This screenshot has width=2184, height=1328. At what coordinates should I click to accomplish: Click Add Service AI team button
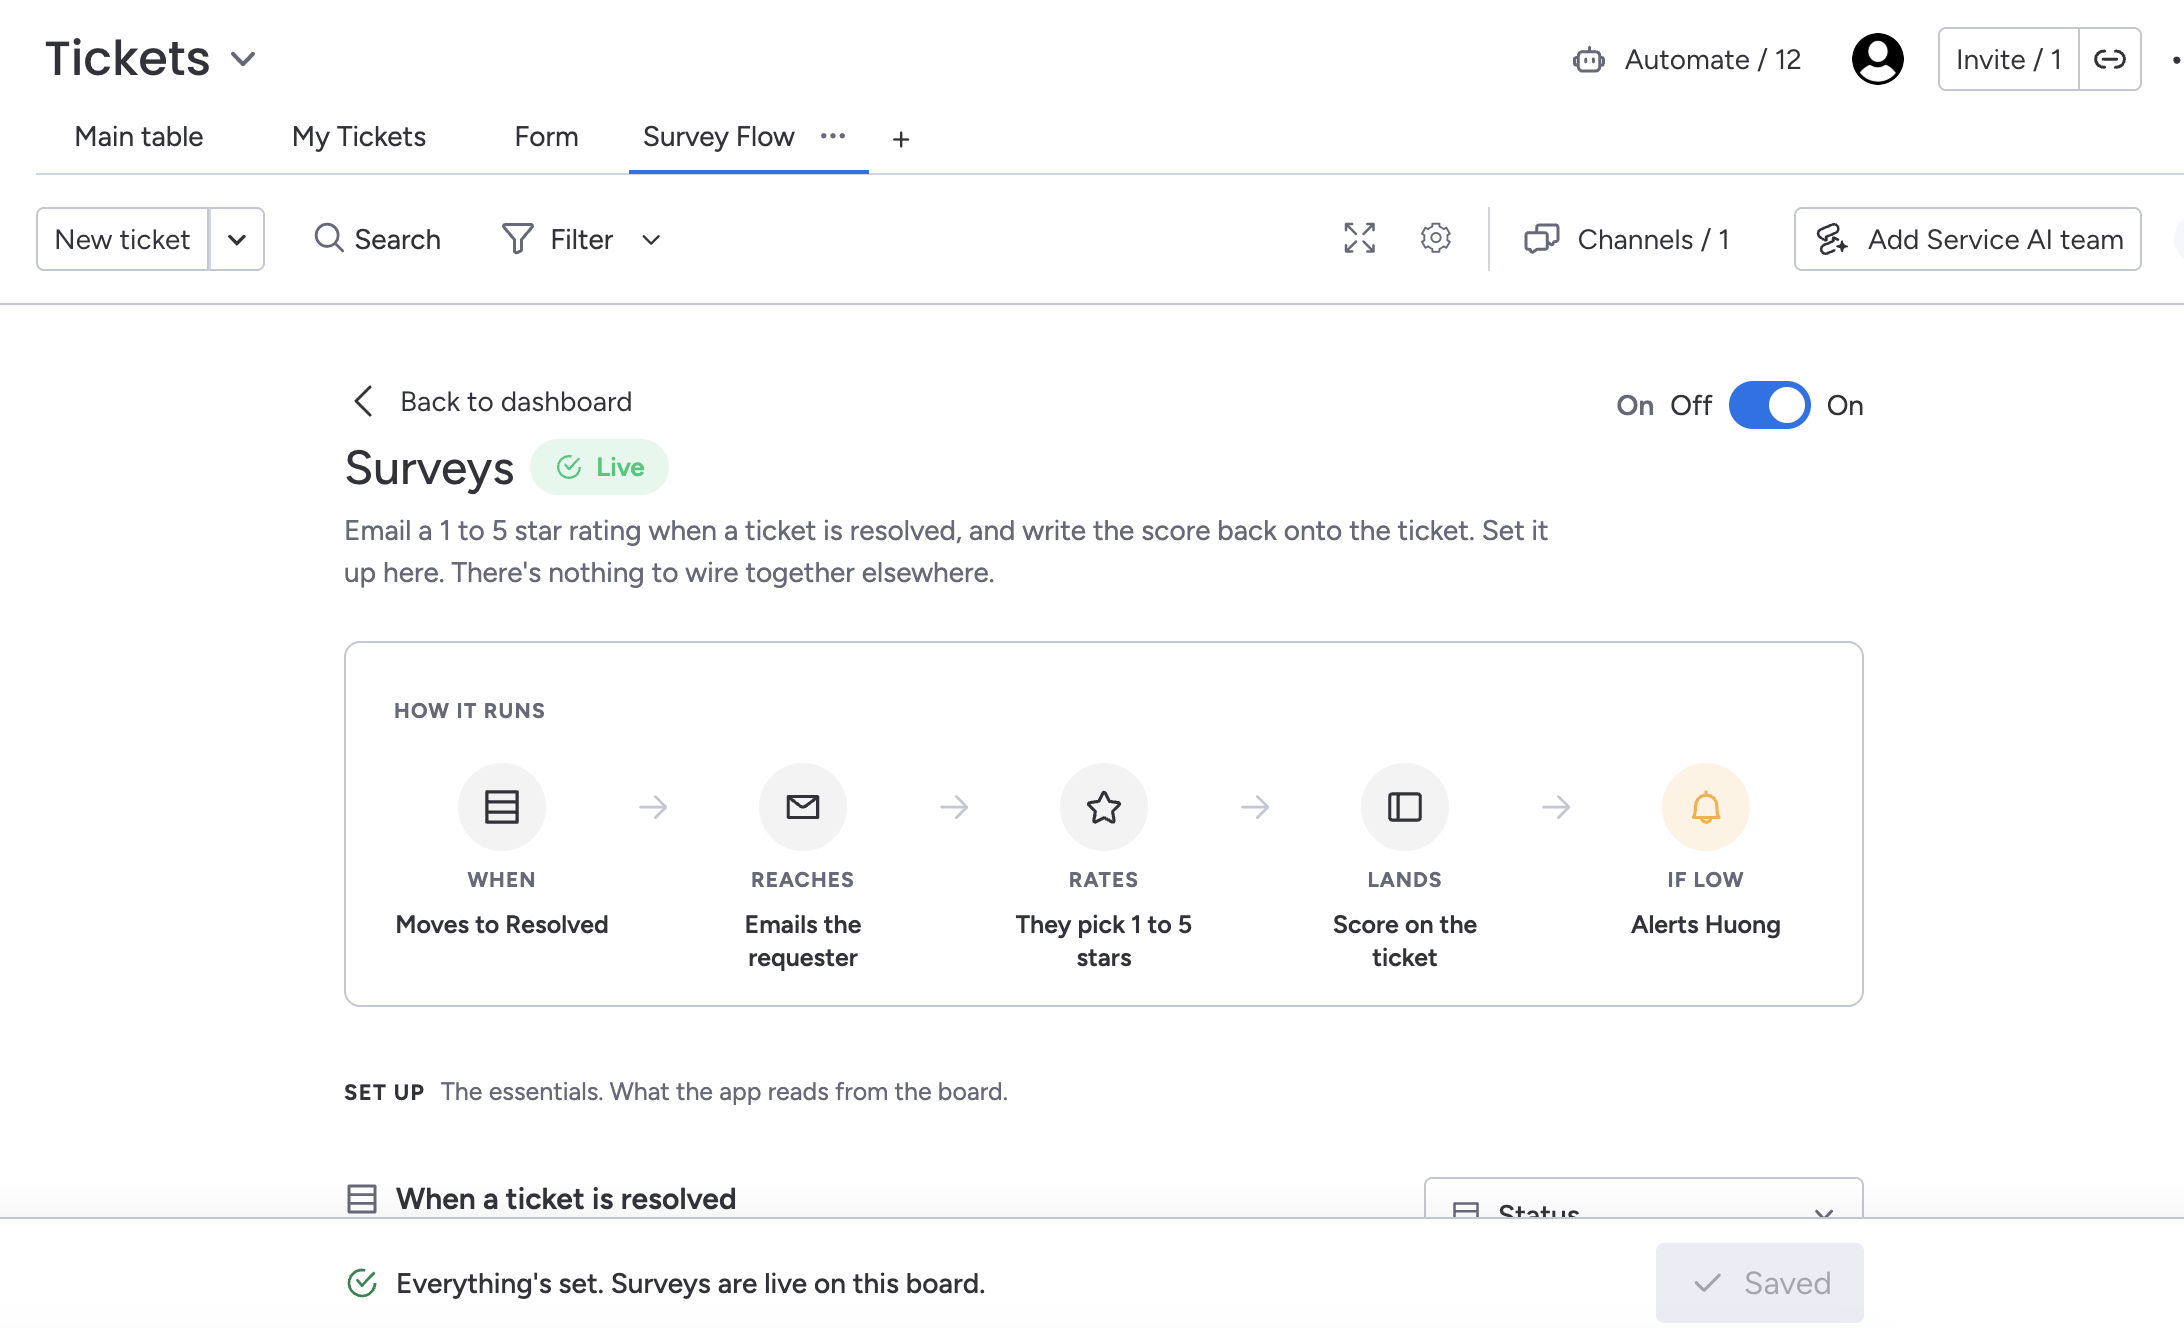pyautogui.click(x=1967, y=239)
